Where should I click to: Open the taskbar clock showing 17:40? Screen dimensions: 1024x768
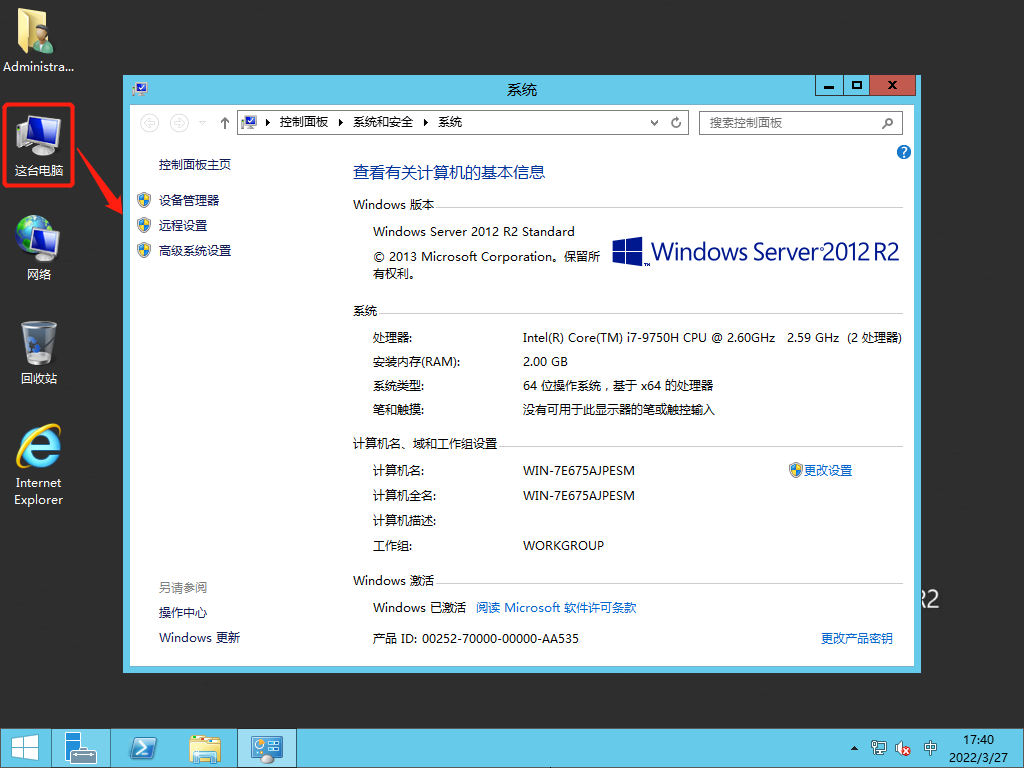978,748
